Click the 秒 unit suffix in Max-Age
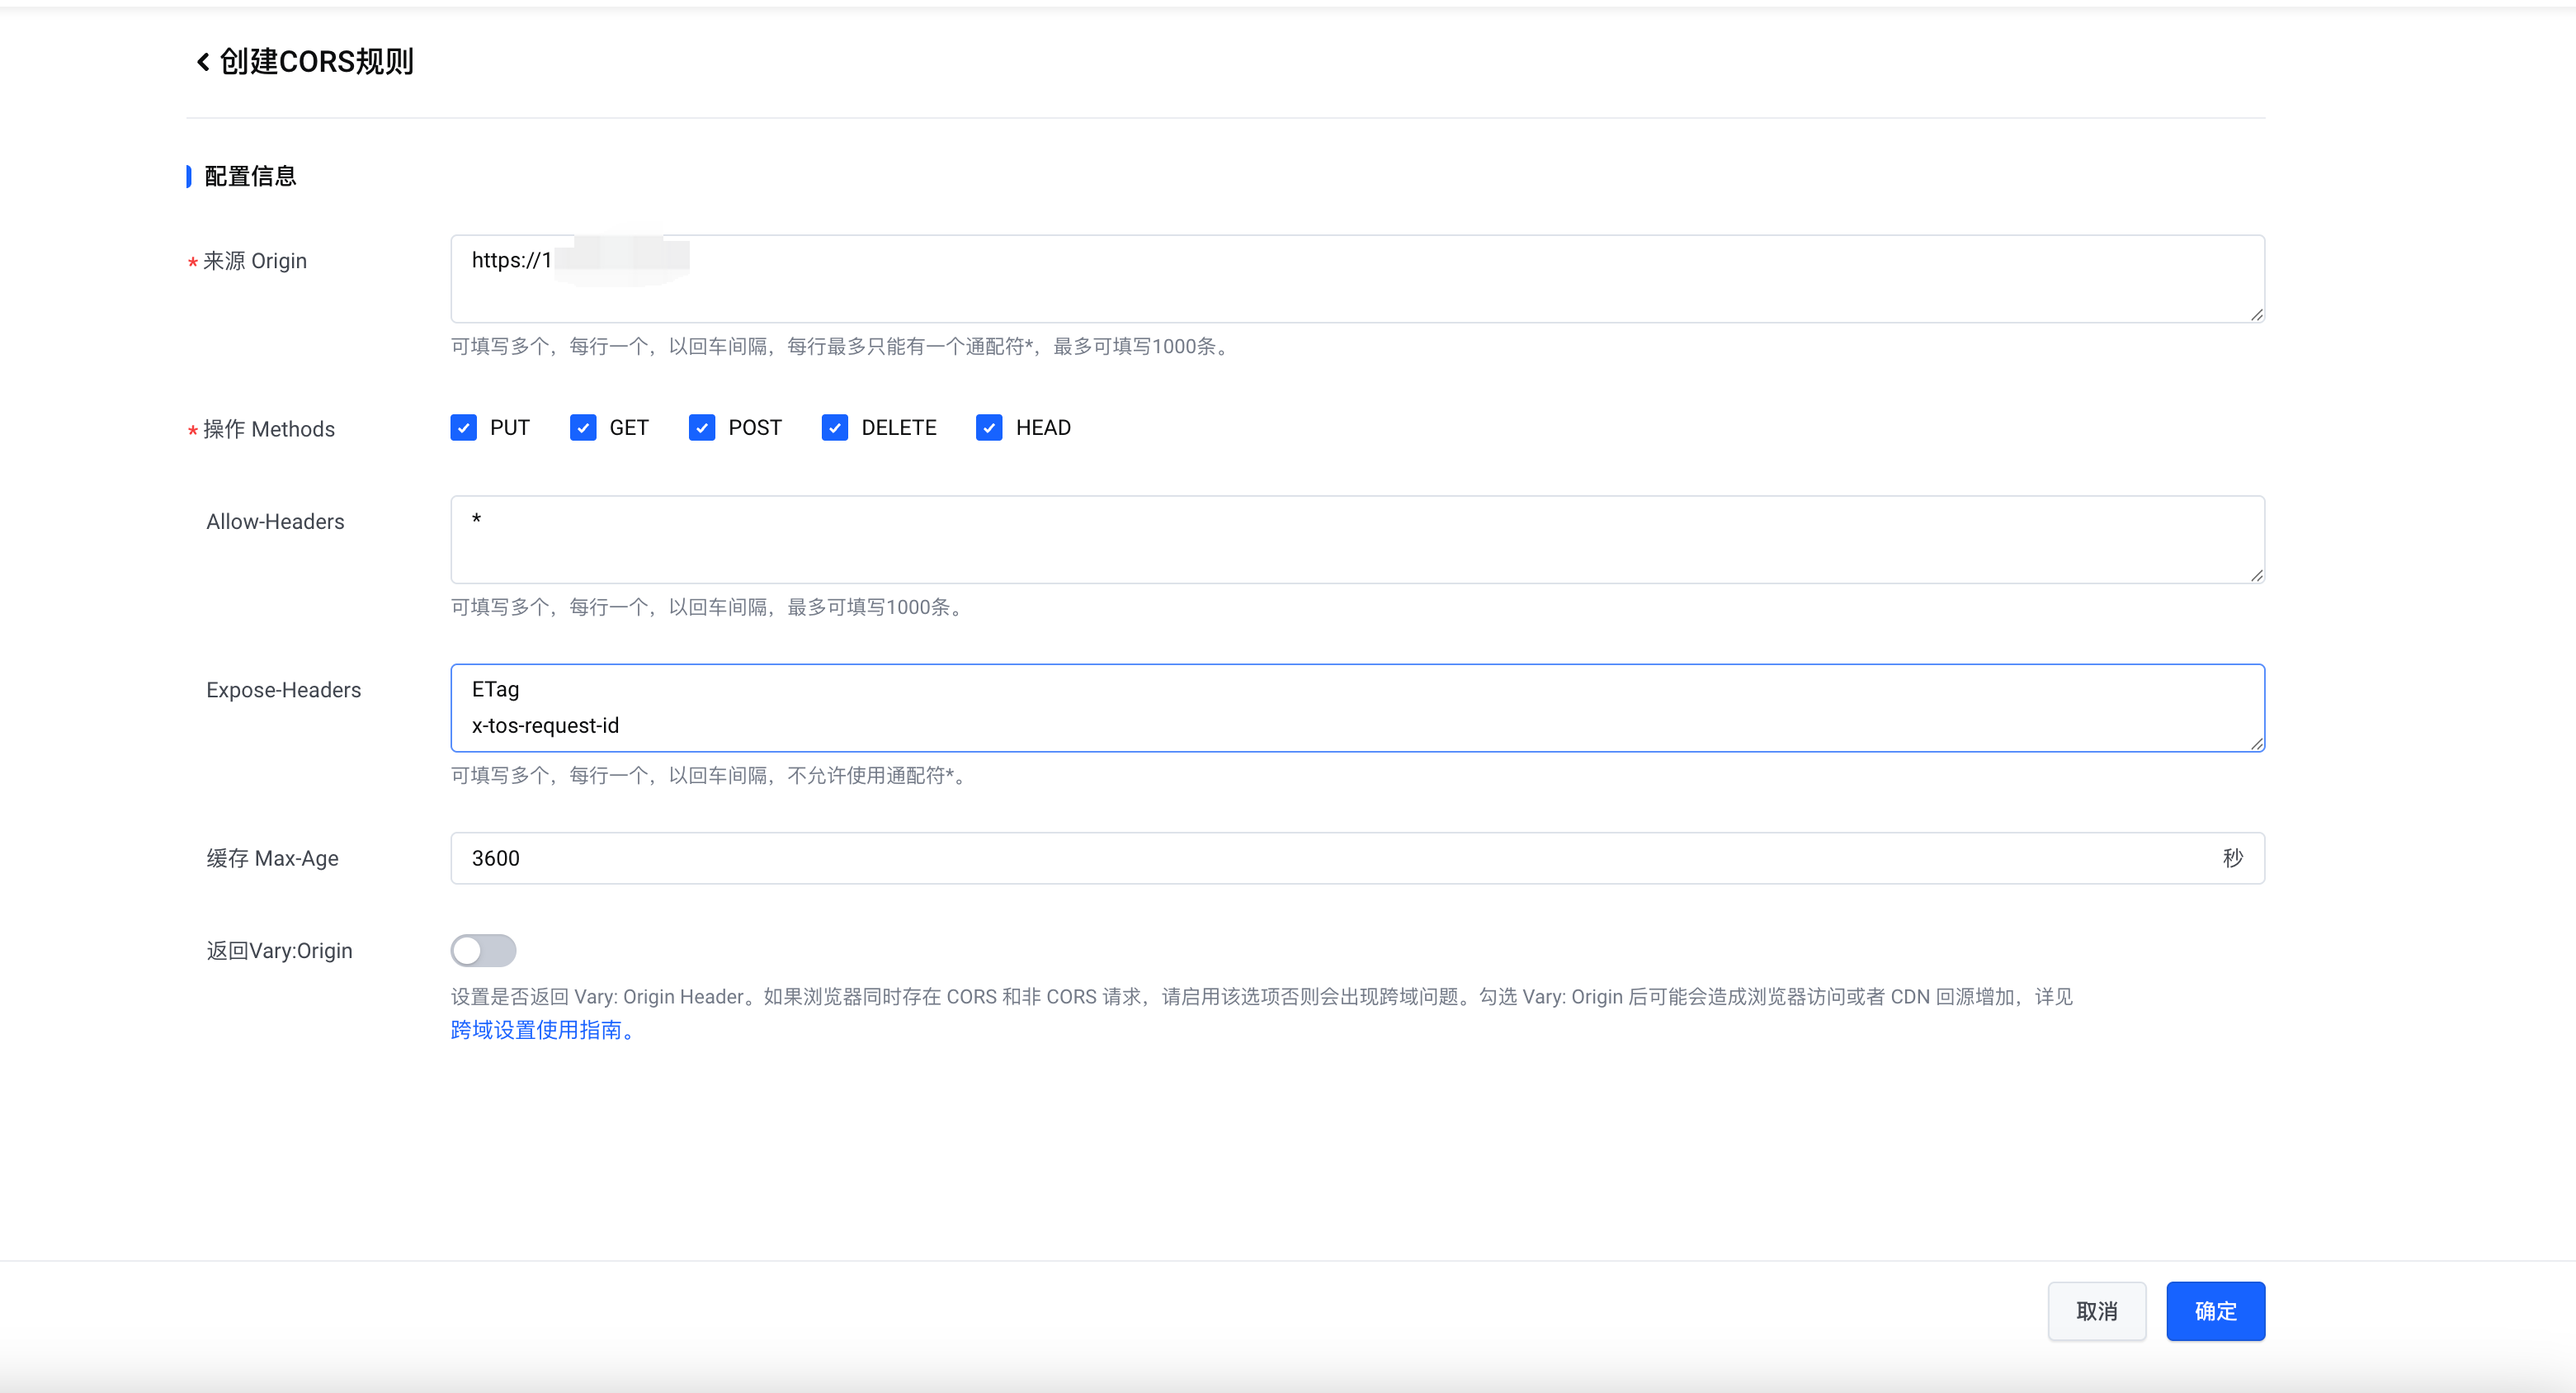 (2233, 858)
